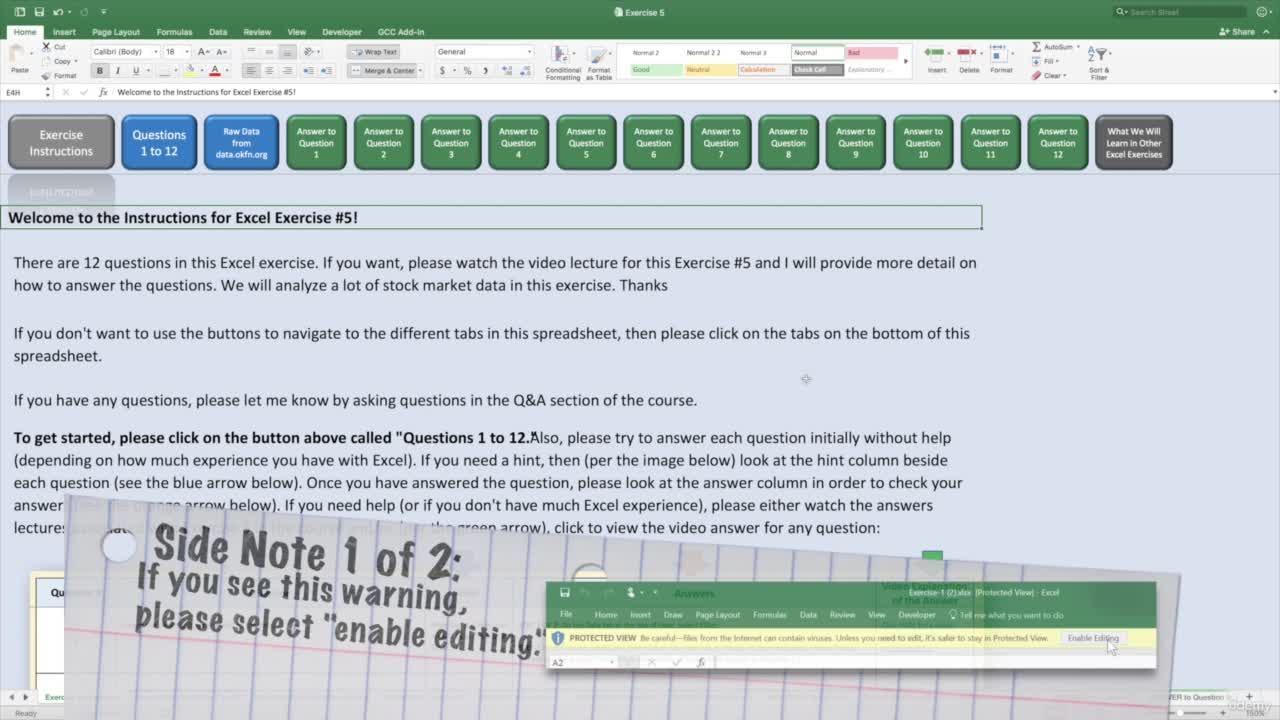The height and width of the screenshot is (720, 1280).
Task: Toggle Merge & Center
Action: [x=382, y=70]
